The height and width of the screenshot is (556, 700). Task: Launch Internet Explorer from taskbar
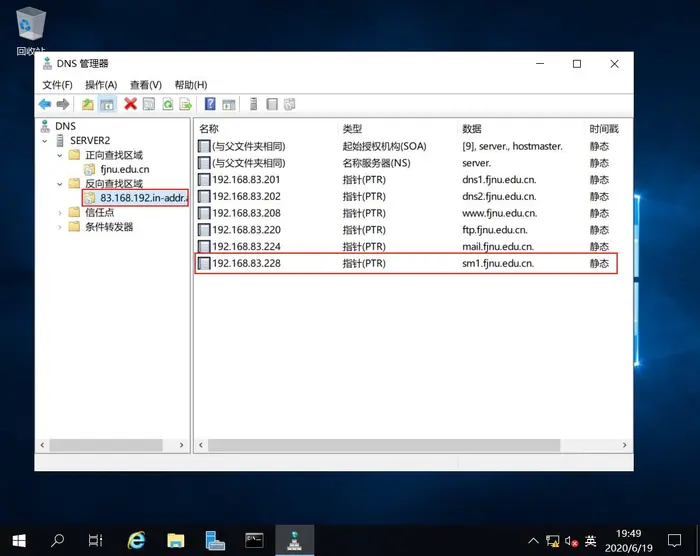tap(137, 541)
